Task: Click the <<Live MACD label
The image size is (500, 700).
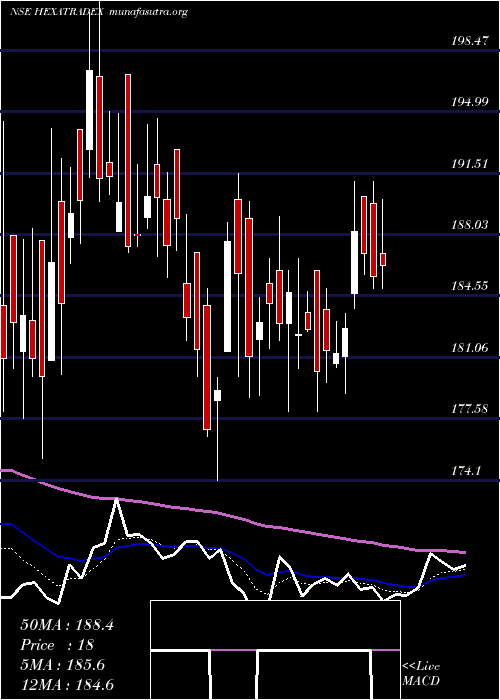Action: click(x=421, y=674)
